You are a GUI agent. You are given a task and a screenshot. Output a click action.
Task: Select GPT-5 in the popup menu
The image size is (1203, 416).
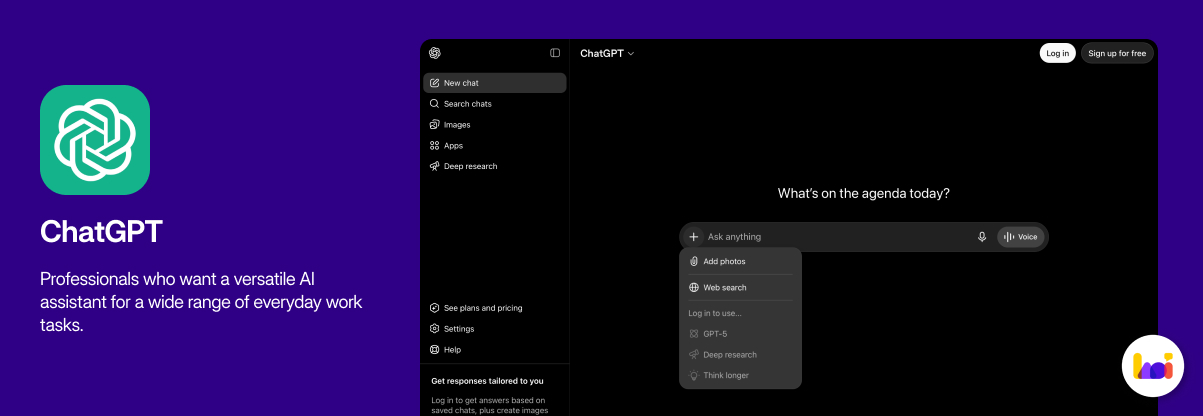click(x=740, y=334)
